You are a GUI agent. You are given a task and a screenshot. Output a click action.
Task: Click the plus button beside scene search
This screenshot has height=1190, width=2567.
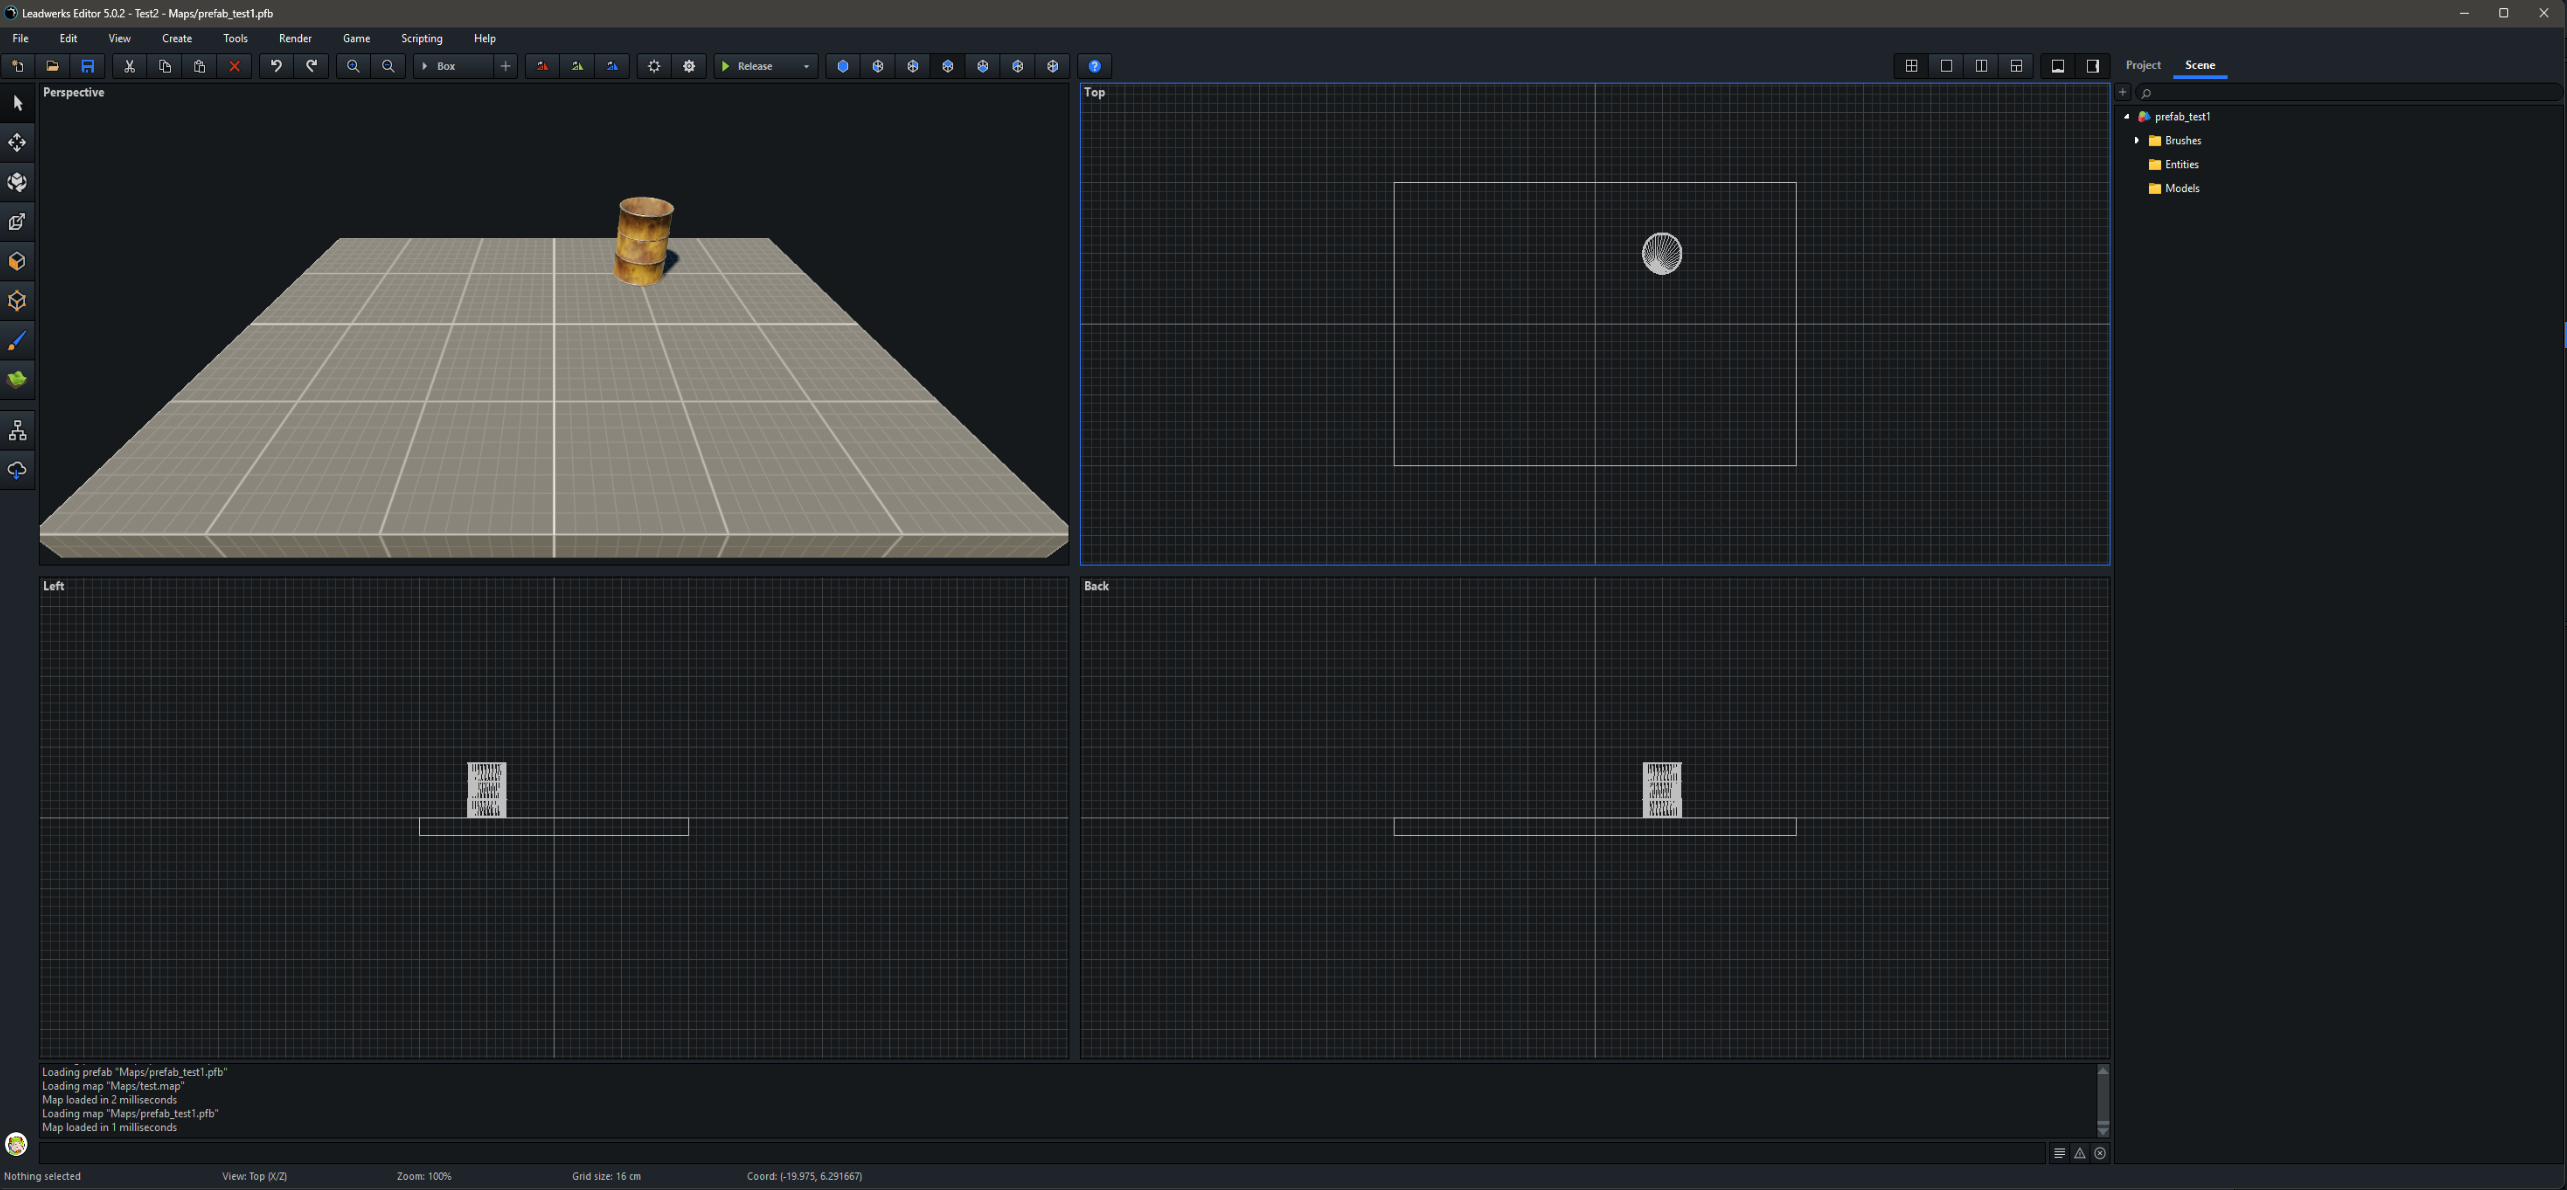2122,92
